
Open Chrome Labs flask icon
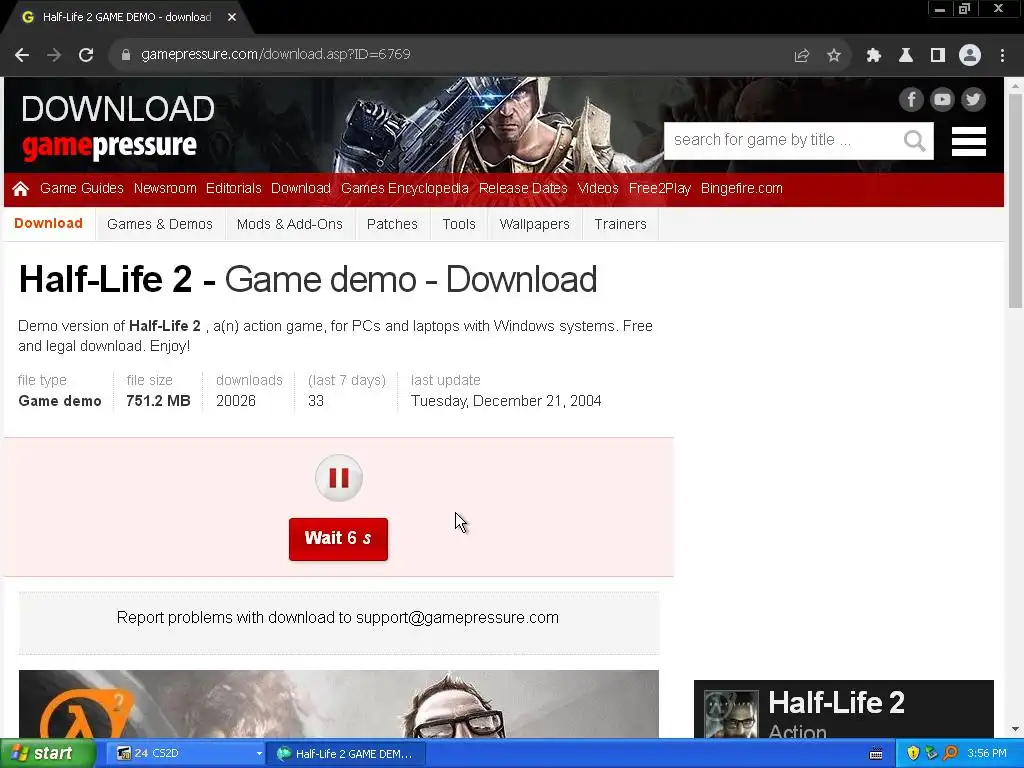coord(906,56)
